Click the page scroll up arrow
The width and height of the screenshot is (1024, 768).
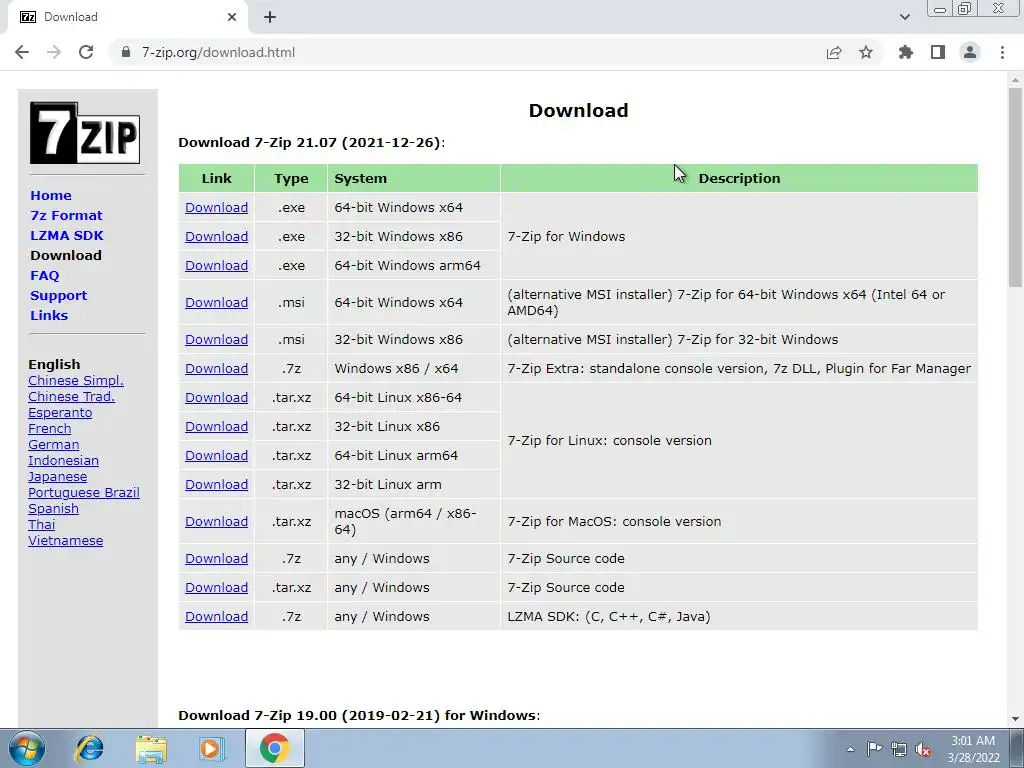click(x=1015, y=80)
